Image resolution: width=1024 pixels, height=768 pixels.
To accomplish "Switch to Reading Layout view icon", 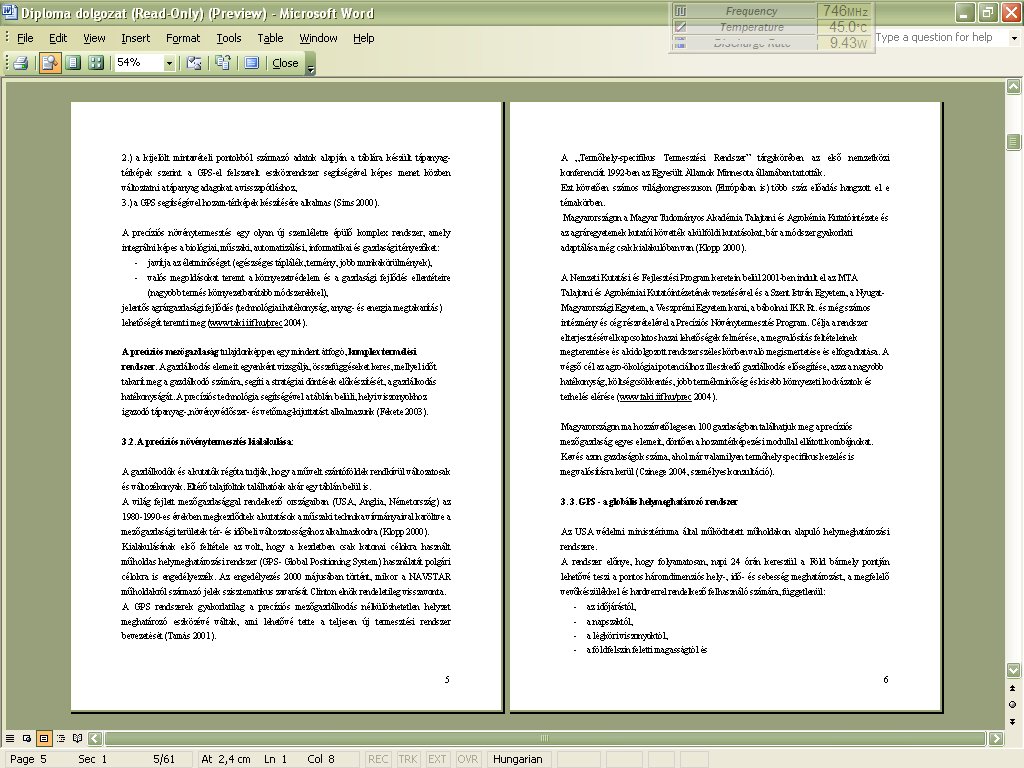I will 78,739.
